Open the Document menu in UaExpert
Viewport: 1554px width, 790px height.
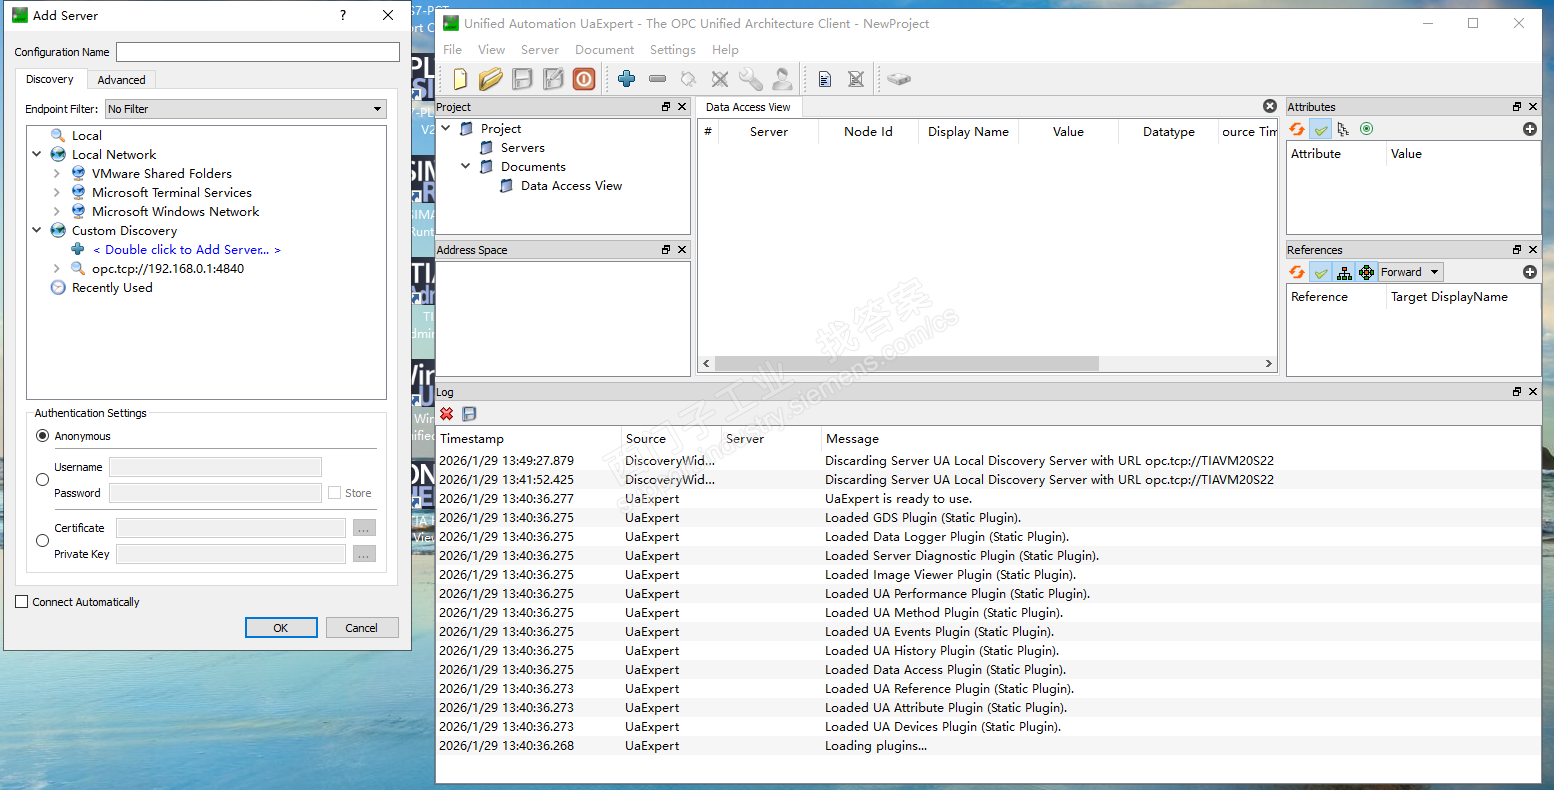pyautogui.click(x=605, y=50)
